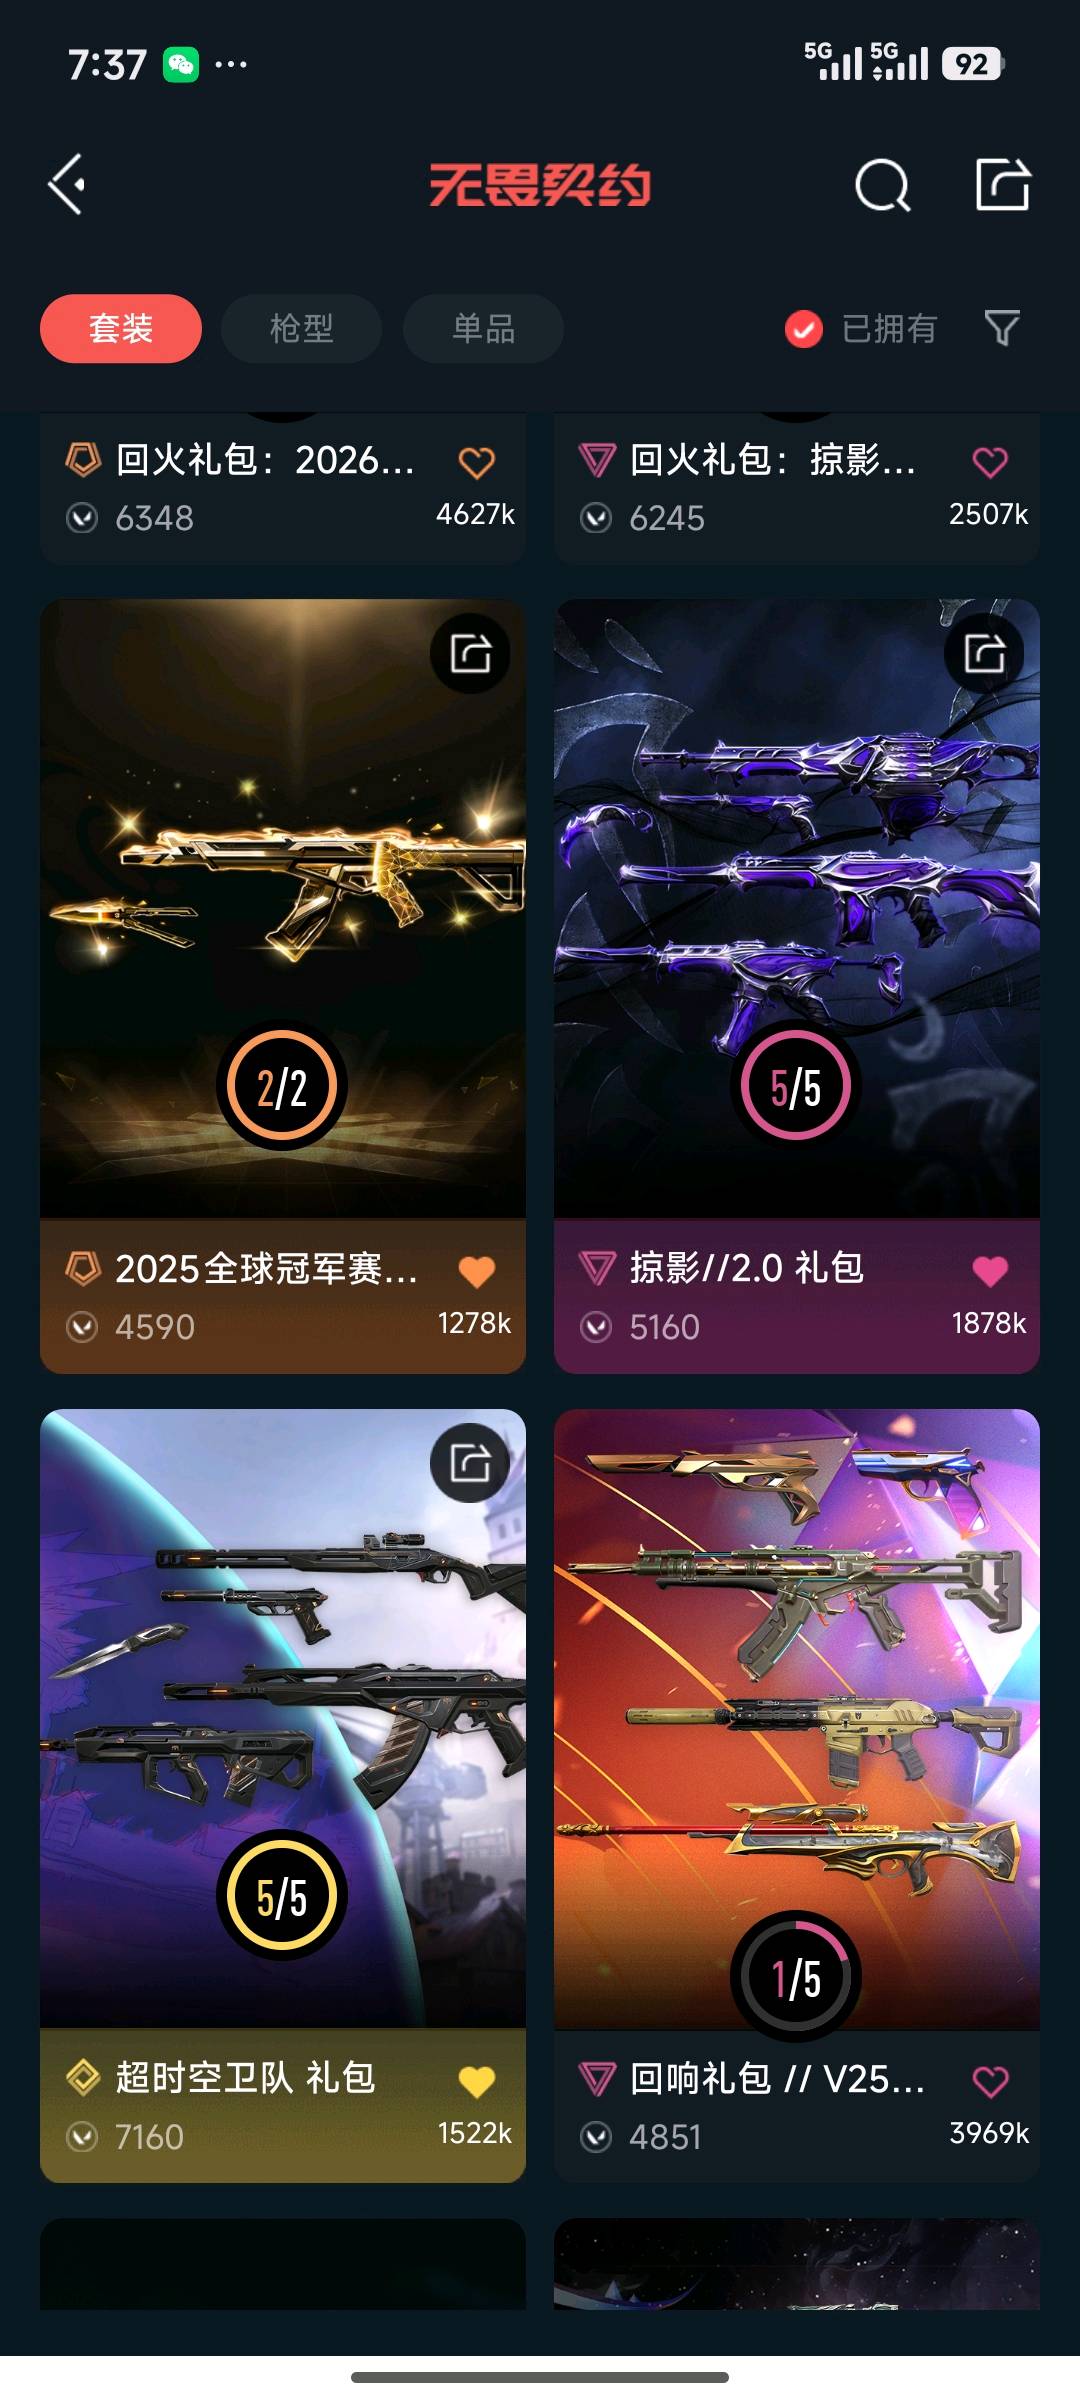Switch to the 枪型 tab
This screenshot has height=2400, width=1080.
pos(301,328)
